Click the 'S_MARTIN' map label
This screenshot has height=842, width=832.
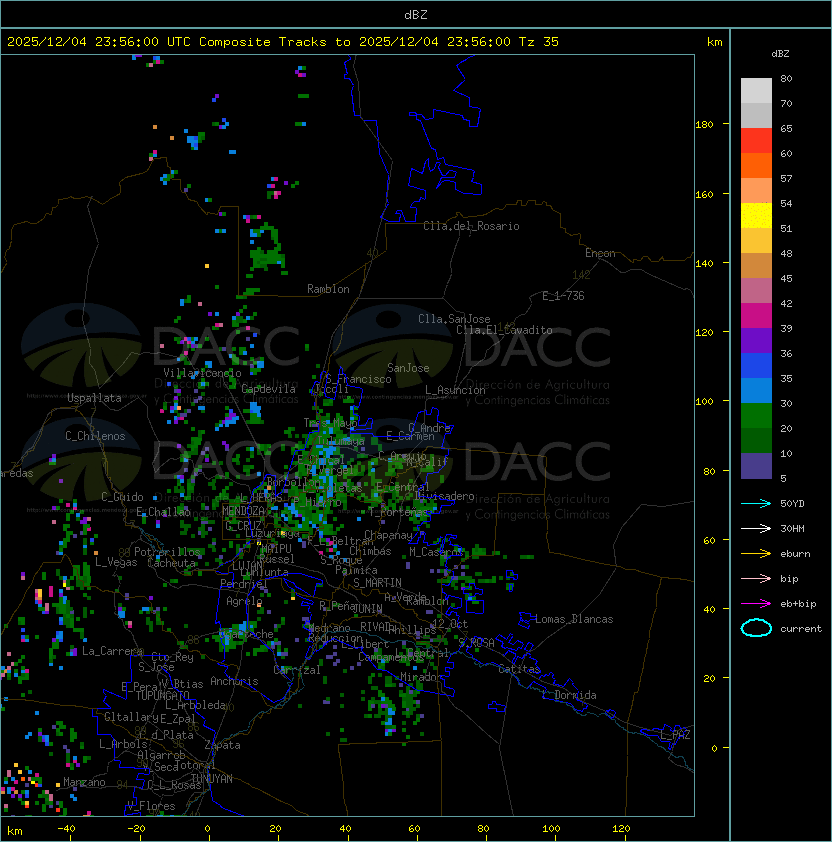[x=378, y=582]
